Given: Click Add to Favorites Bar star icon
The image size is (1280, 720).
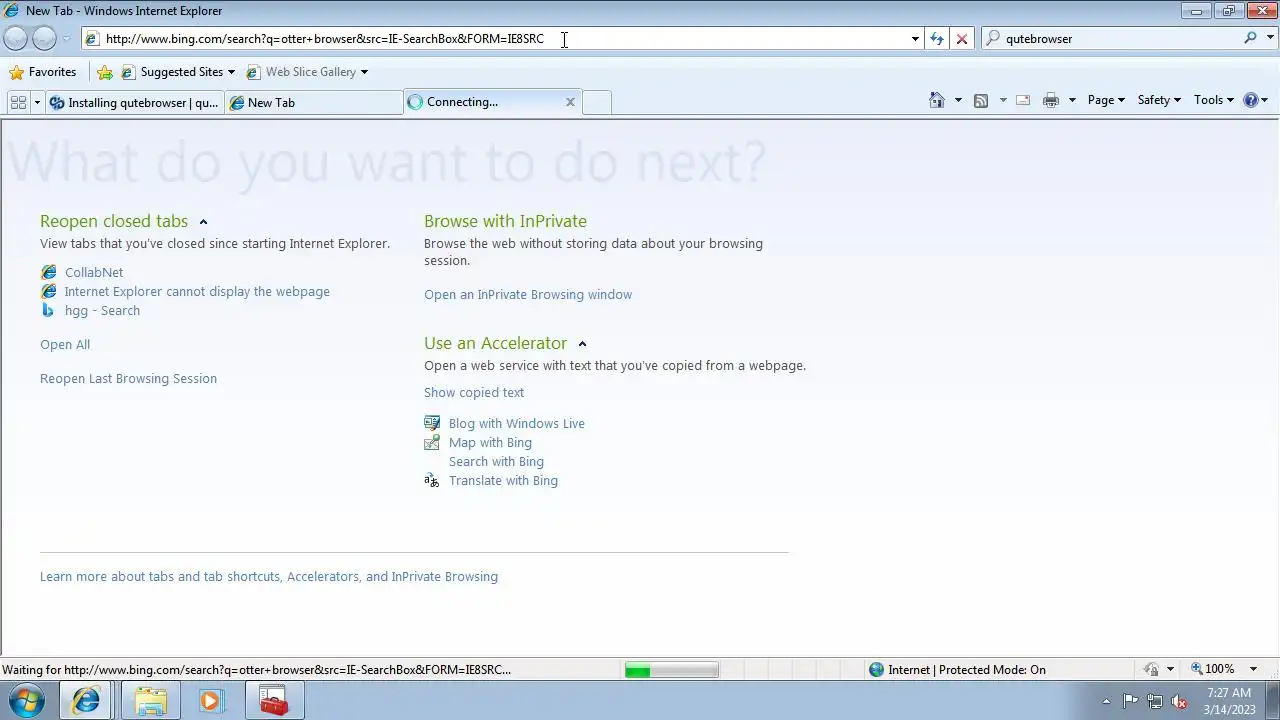Looking at the screenshot, I should point(105,72).
